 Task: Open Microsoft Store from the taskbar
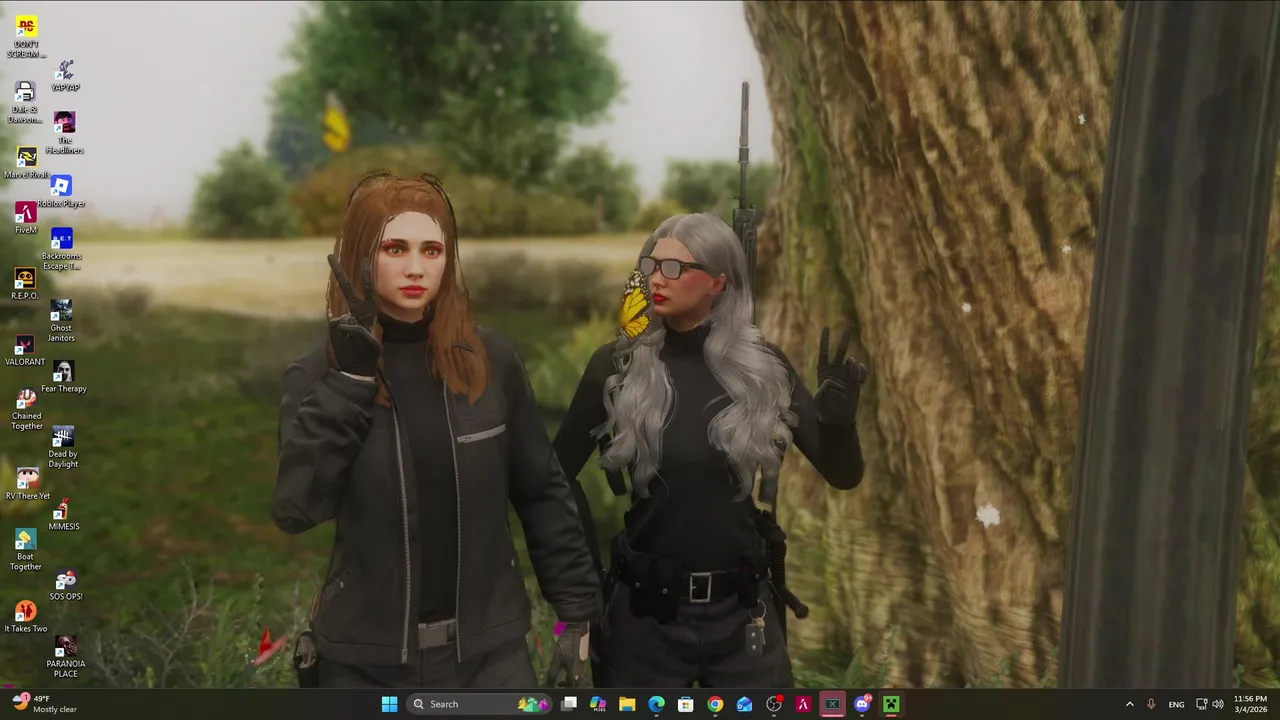click(686, 704)
